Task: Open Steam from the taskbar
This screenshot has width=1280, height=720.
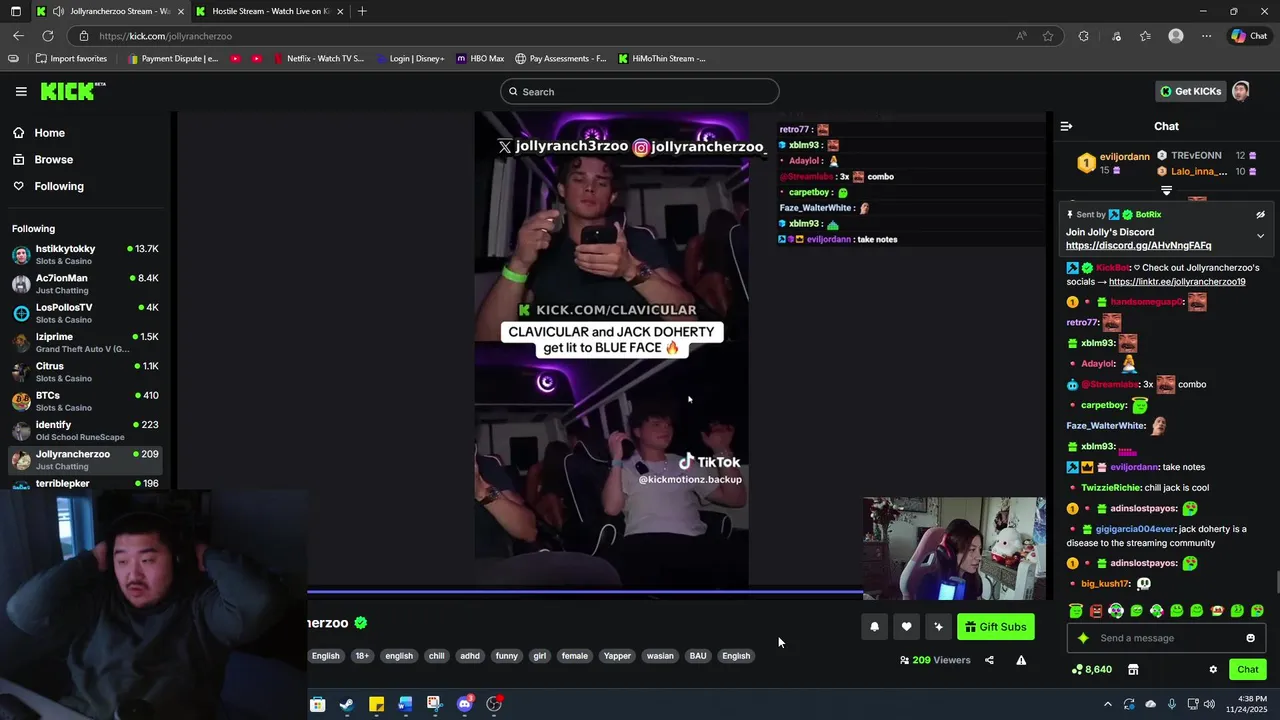Action: [x=346, y=704]
